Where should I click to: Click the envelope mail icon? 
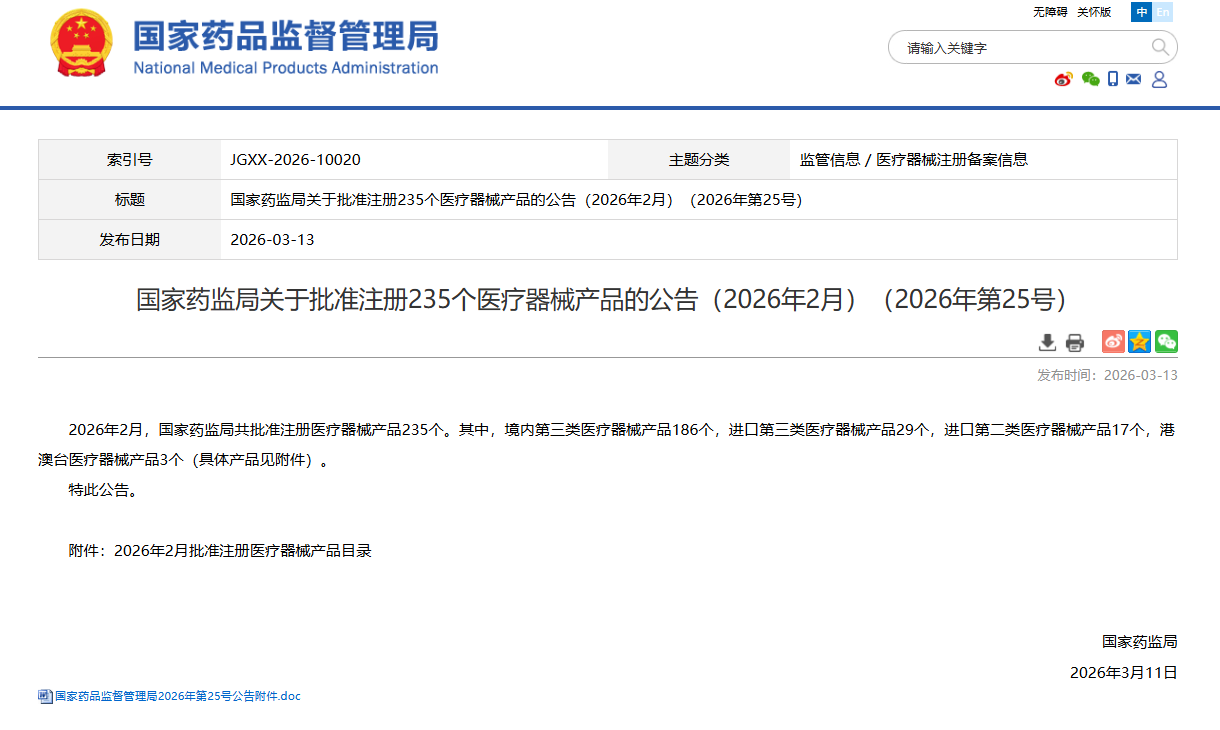point(1133,79)
